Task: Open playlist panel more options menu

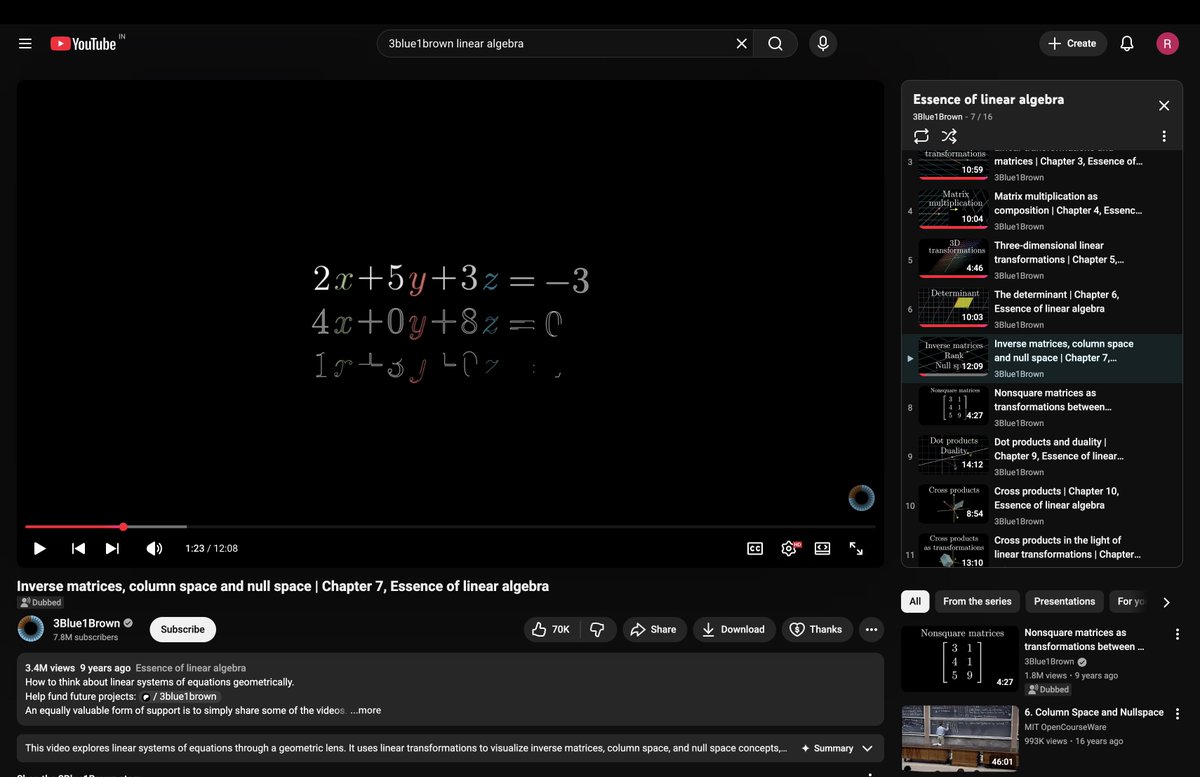Action: (1164, 136)
